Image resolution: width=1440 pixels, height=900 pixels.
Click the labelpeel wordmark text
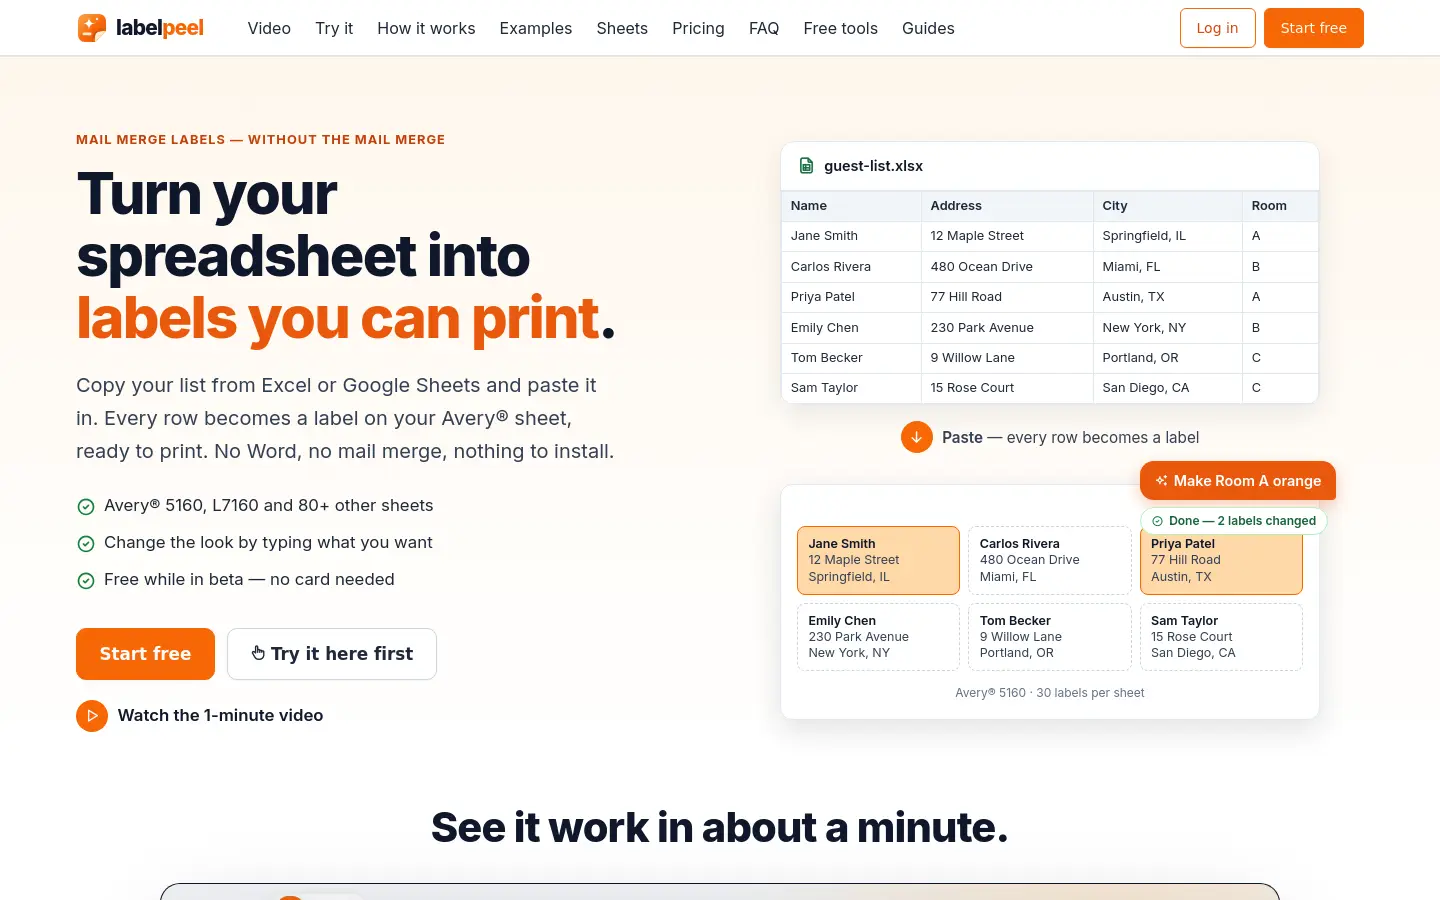(160, 28)
